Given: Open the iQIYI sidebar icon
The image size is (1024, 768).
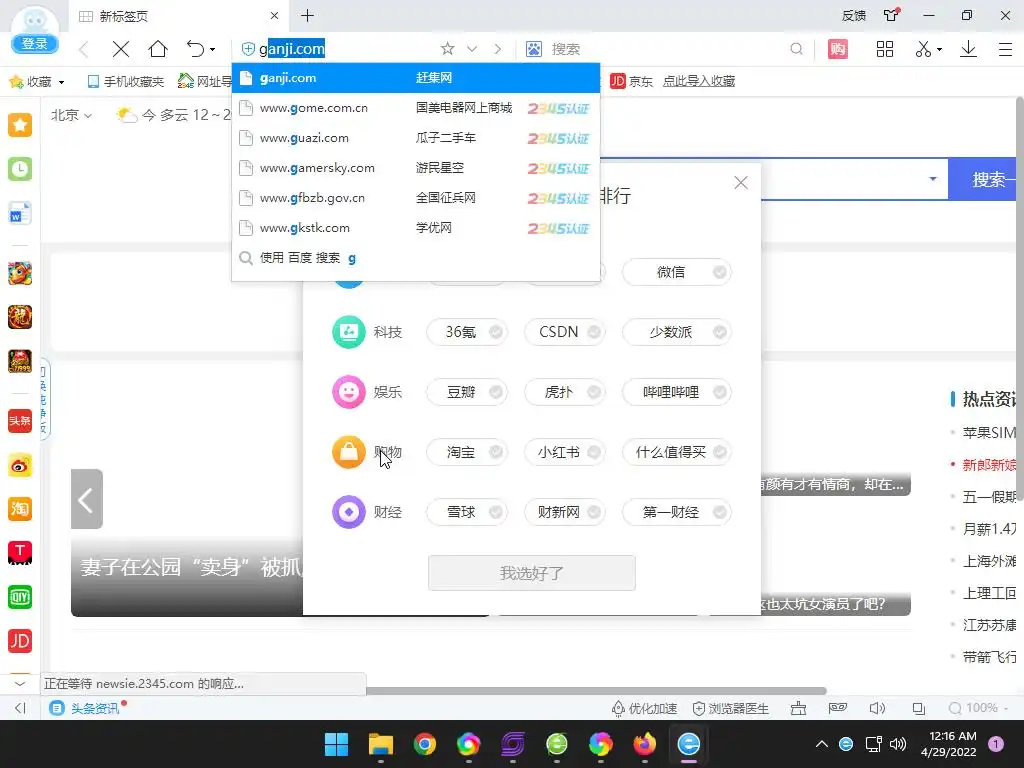Looking at the screenshot, I should tap(20, 597).
